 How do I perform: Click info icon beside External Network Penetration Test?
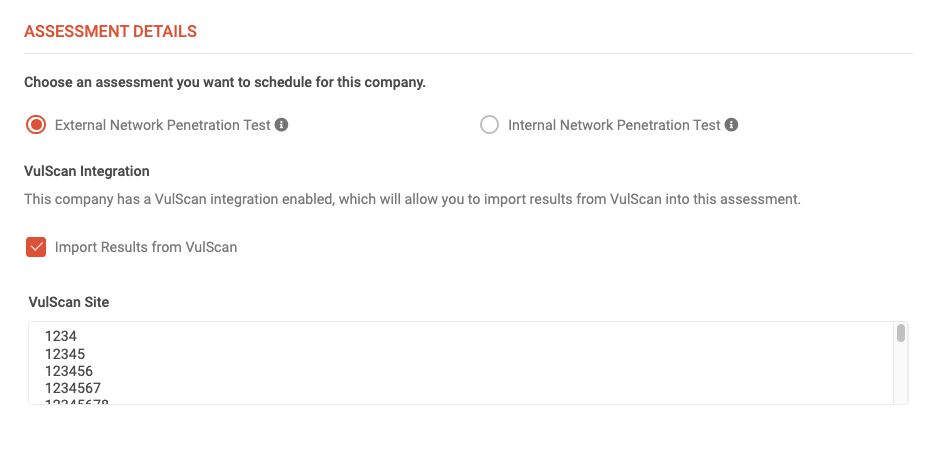[x=282, y=125]
